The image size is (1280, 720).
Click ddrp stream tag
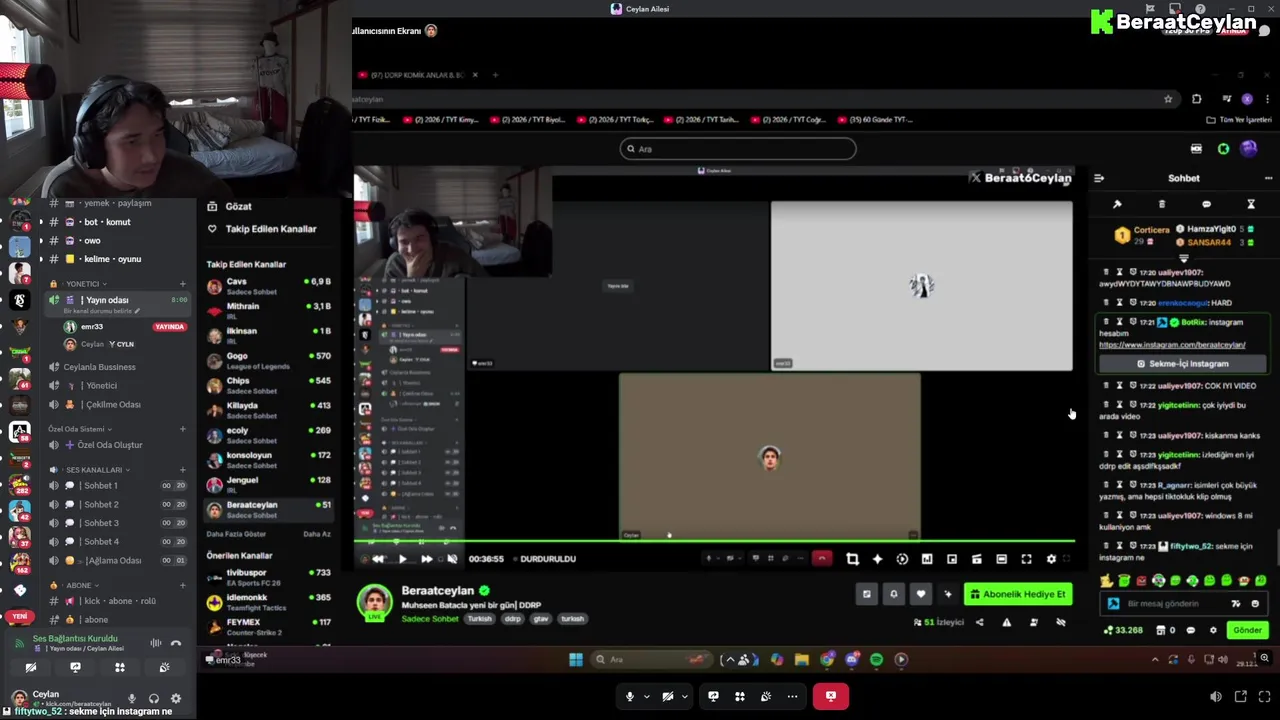coord(513,618)
